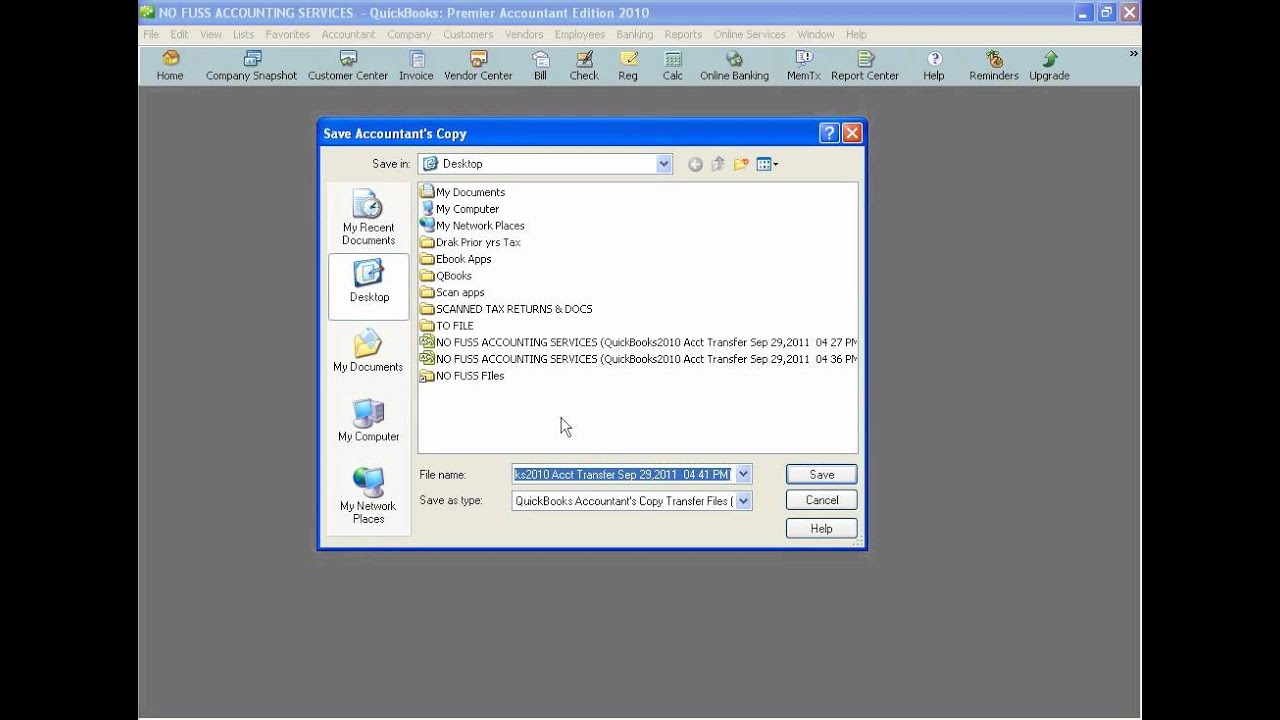1280x720 pixels.
Task: Click the Check toolbar icon
Action: 584,66
